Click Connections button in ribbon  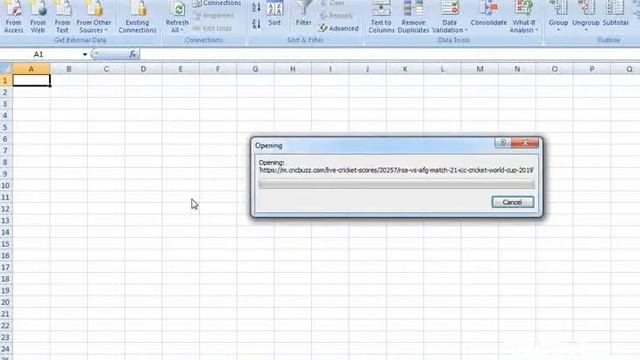pyautogui.click(x=217, y=3)
